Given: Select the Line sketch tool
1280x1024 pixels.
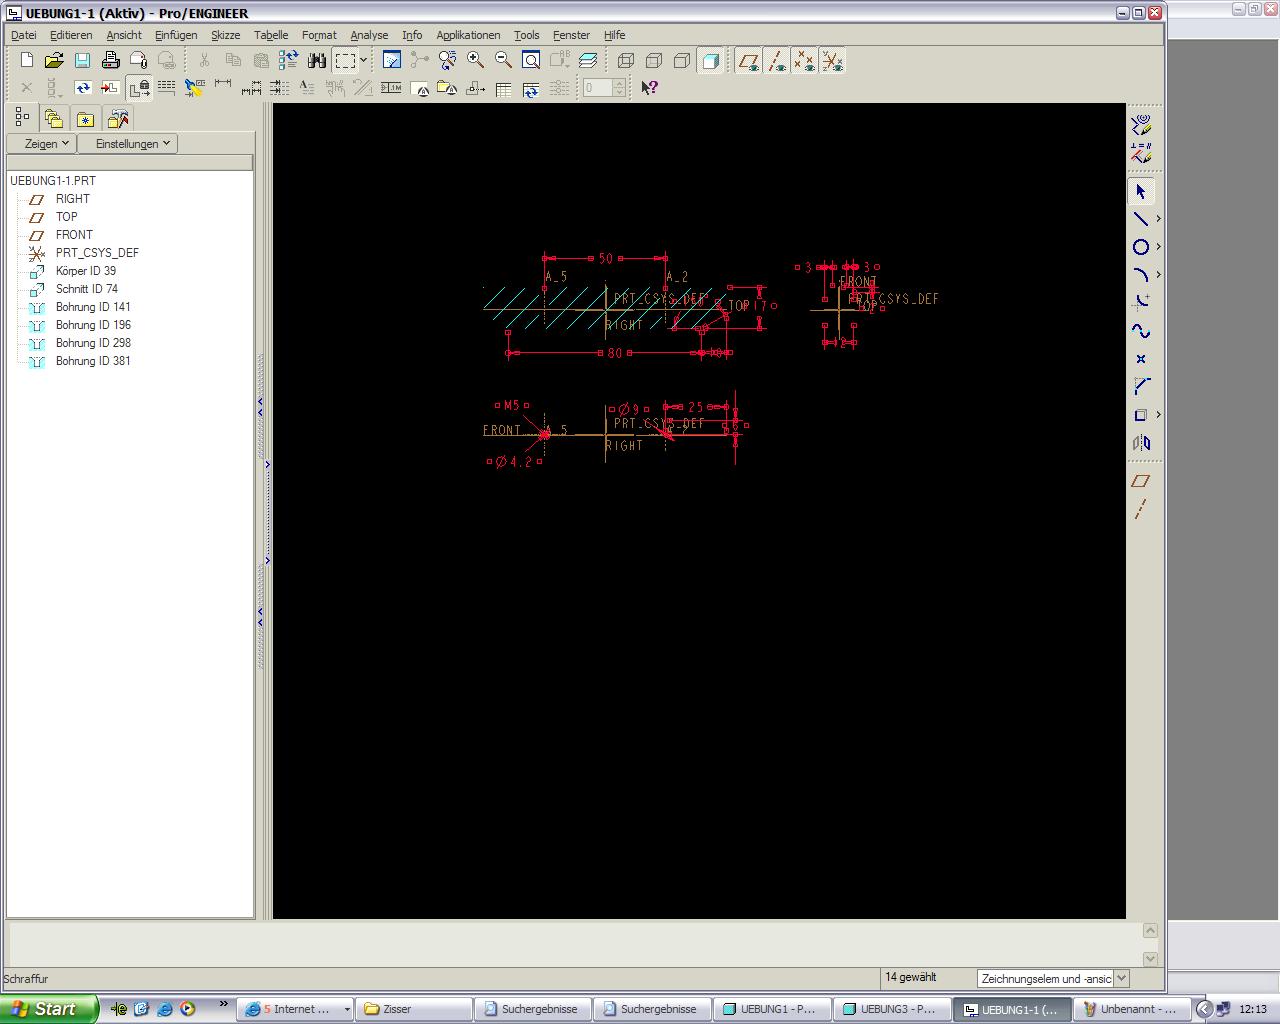Looking at the screenshot, I should pos(1140,219).
